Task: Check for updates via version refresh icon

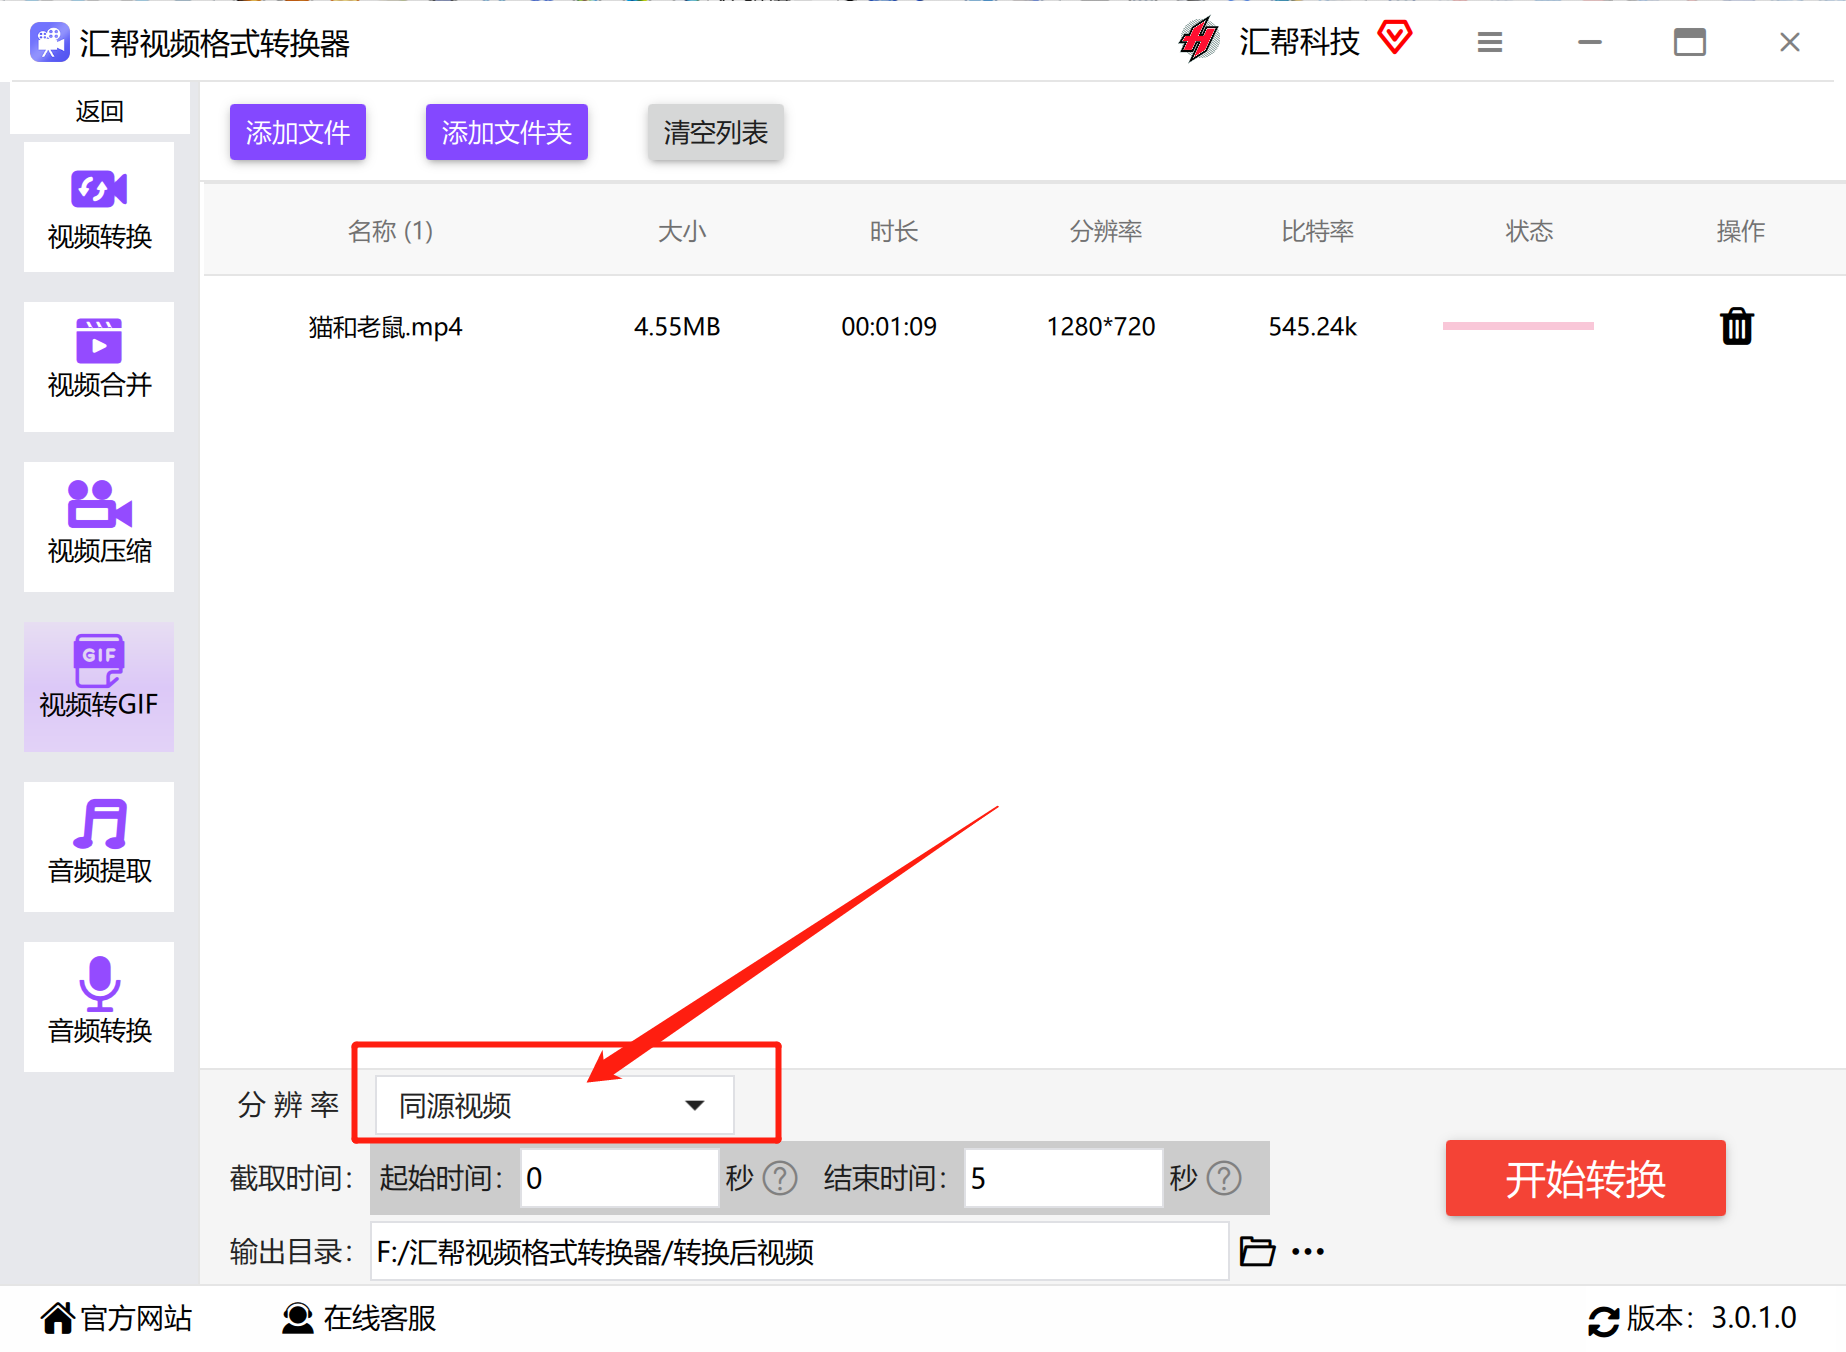Action: click(1603, 1321)
